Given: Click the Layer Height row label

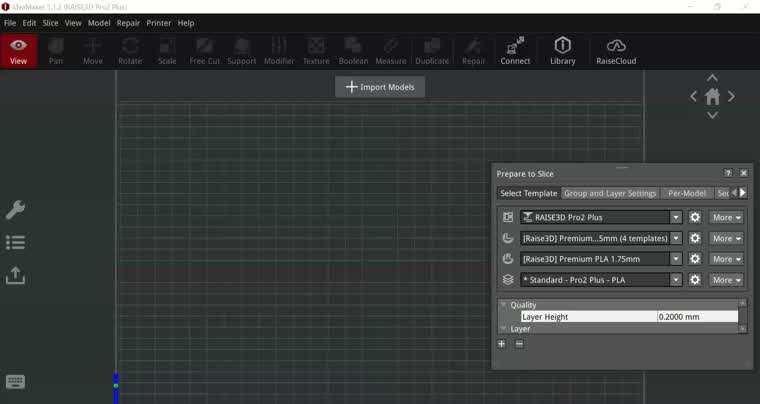Looking at the screenshot, I should point(545,317).
